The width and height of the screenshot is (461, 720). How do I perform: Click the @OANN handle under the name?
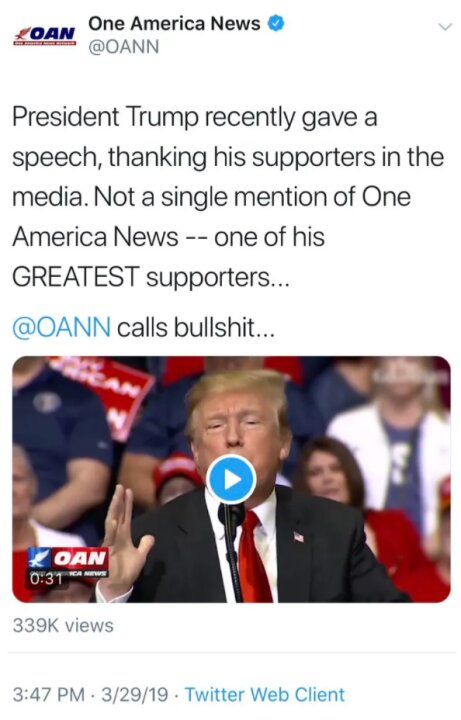(x=124, y=47)
